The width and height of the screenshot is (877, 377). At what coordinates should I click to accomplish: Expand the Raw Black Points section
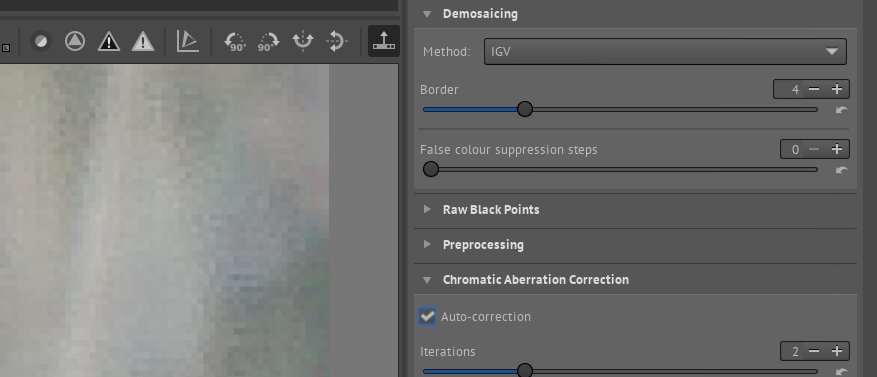tap(427, 210)
